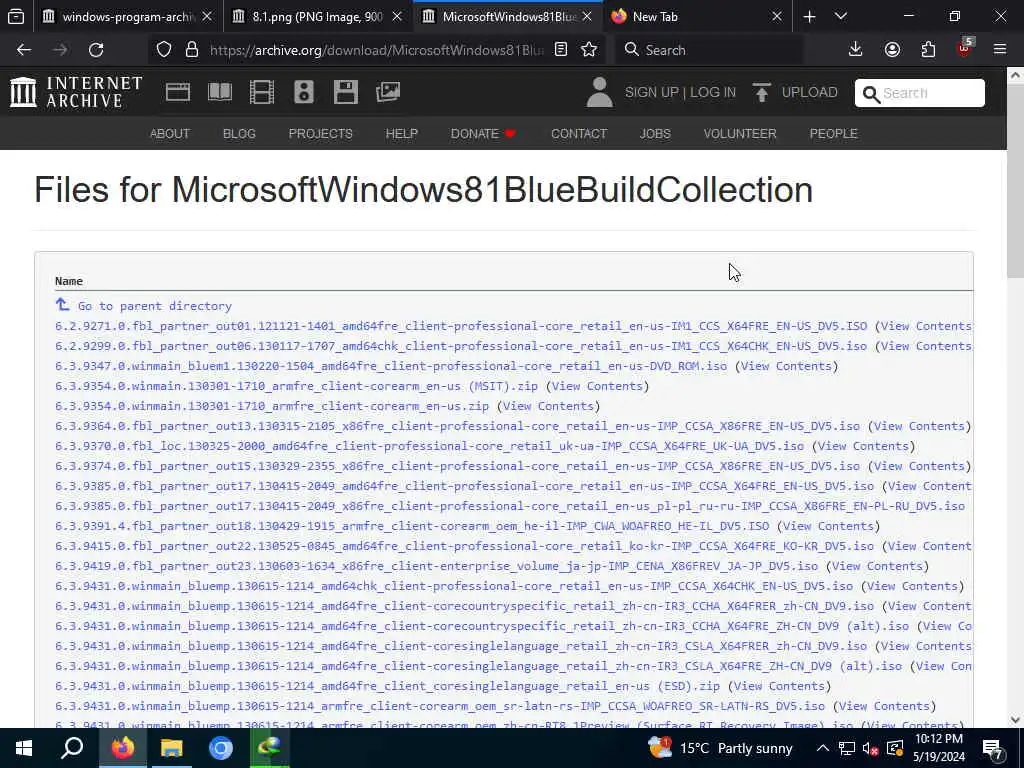Image resolution: width=1024 pixels, height=768 pixels.
Task: View Contents of 6.3.9391.4 armfre HE-IL ISO
Action: (828, 526)
